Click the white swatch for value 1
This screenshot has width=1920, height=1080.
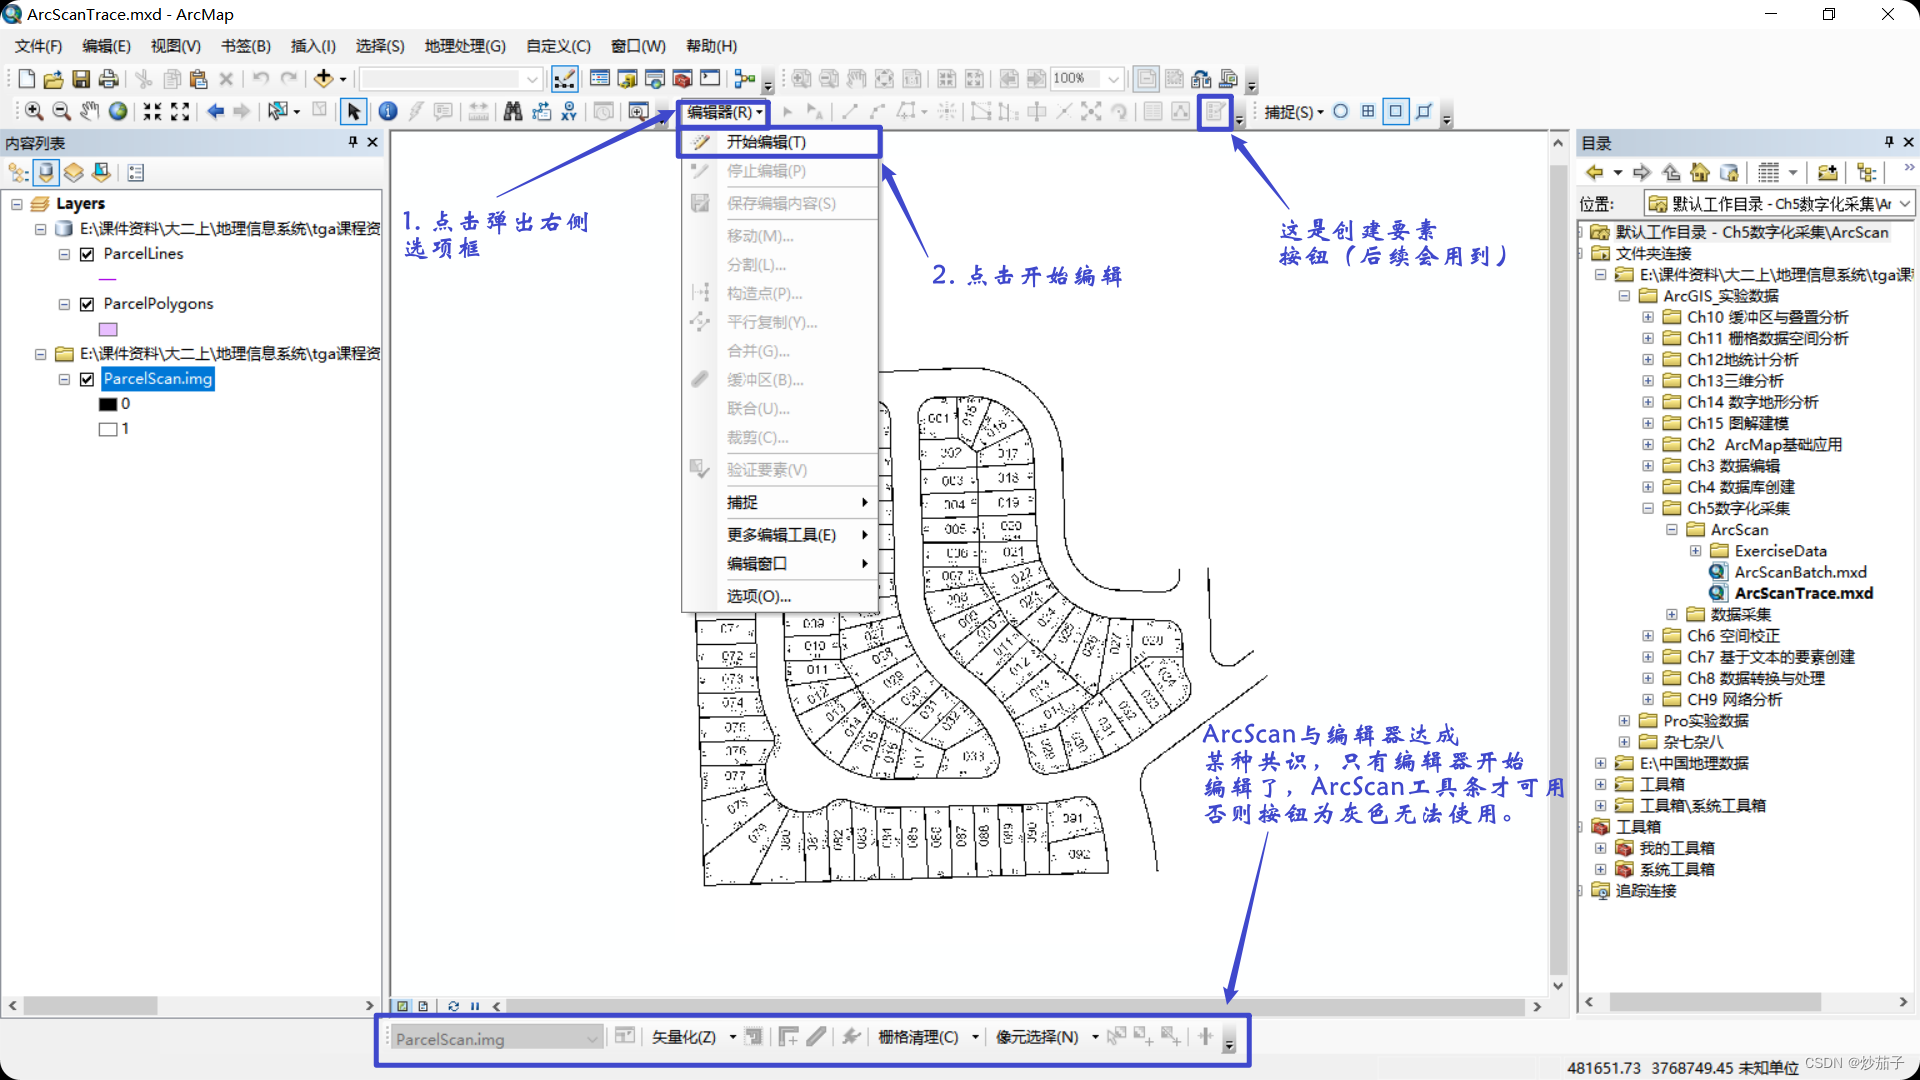(x=108, y=429)
